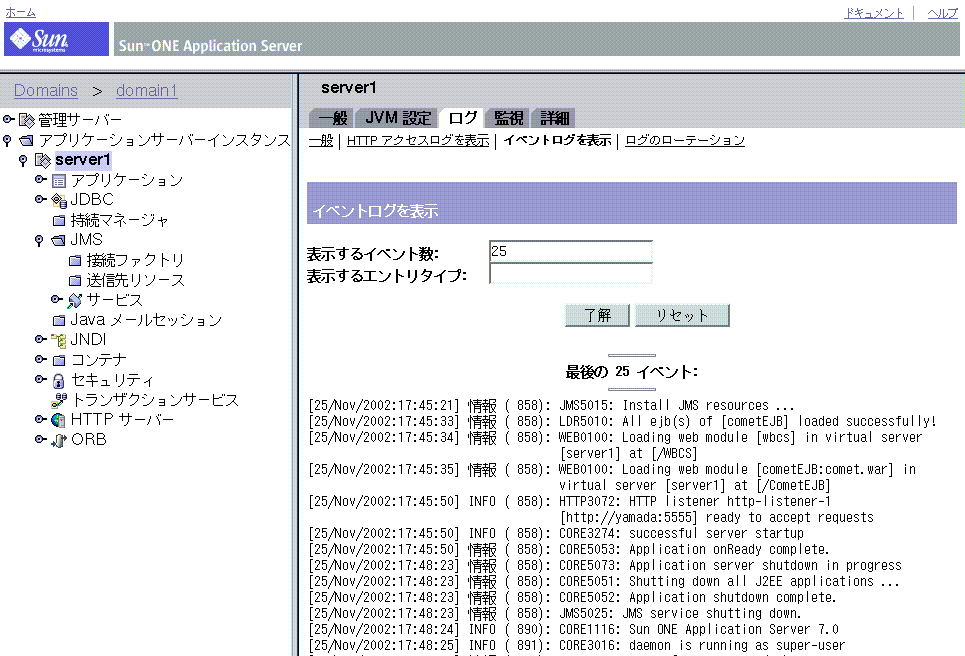
Task: Open ログのローテーション link
Action: [x=685, y=140]
